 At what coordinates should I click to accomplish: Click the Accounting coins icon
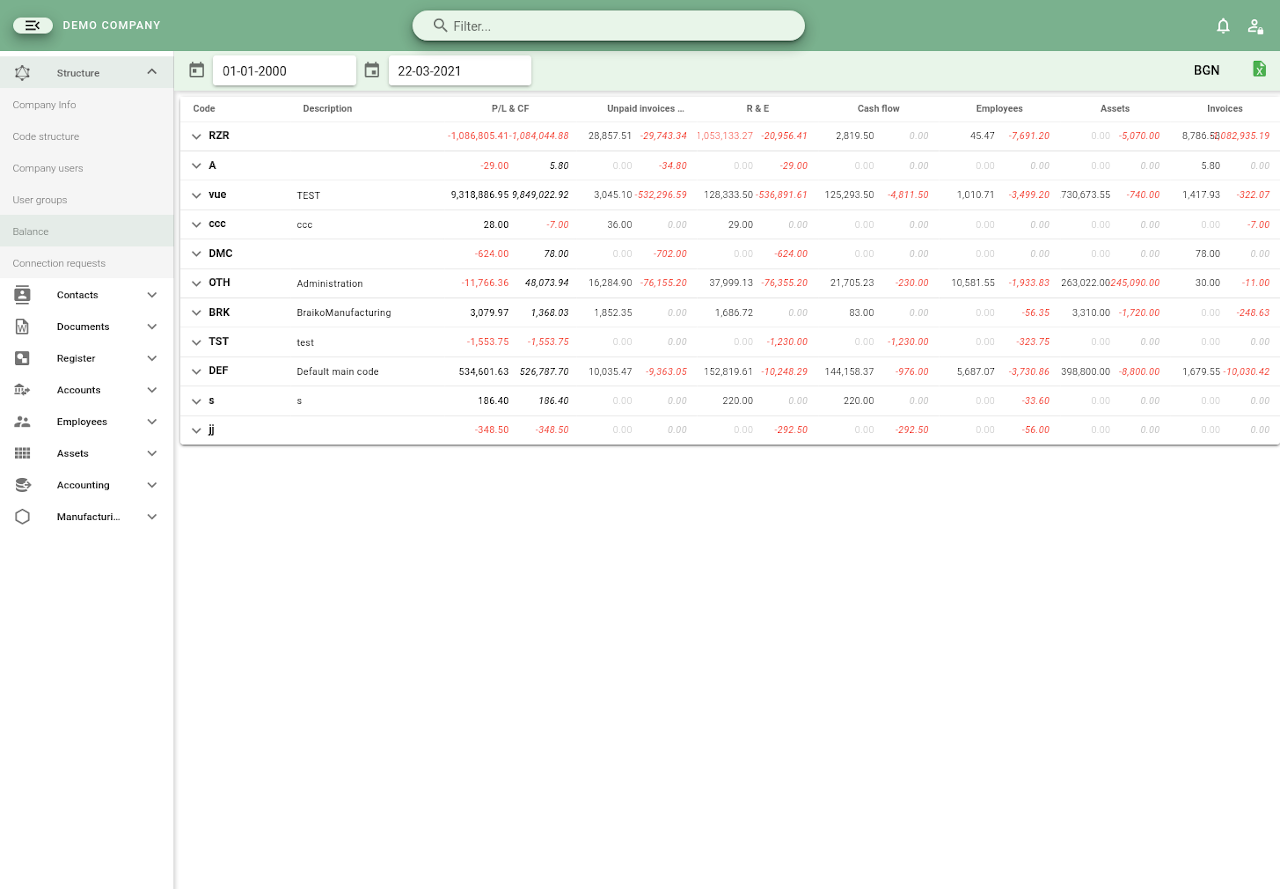pos(22,485)
